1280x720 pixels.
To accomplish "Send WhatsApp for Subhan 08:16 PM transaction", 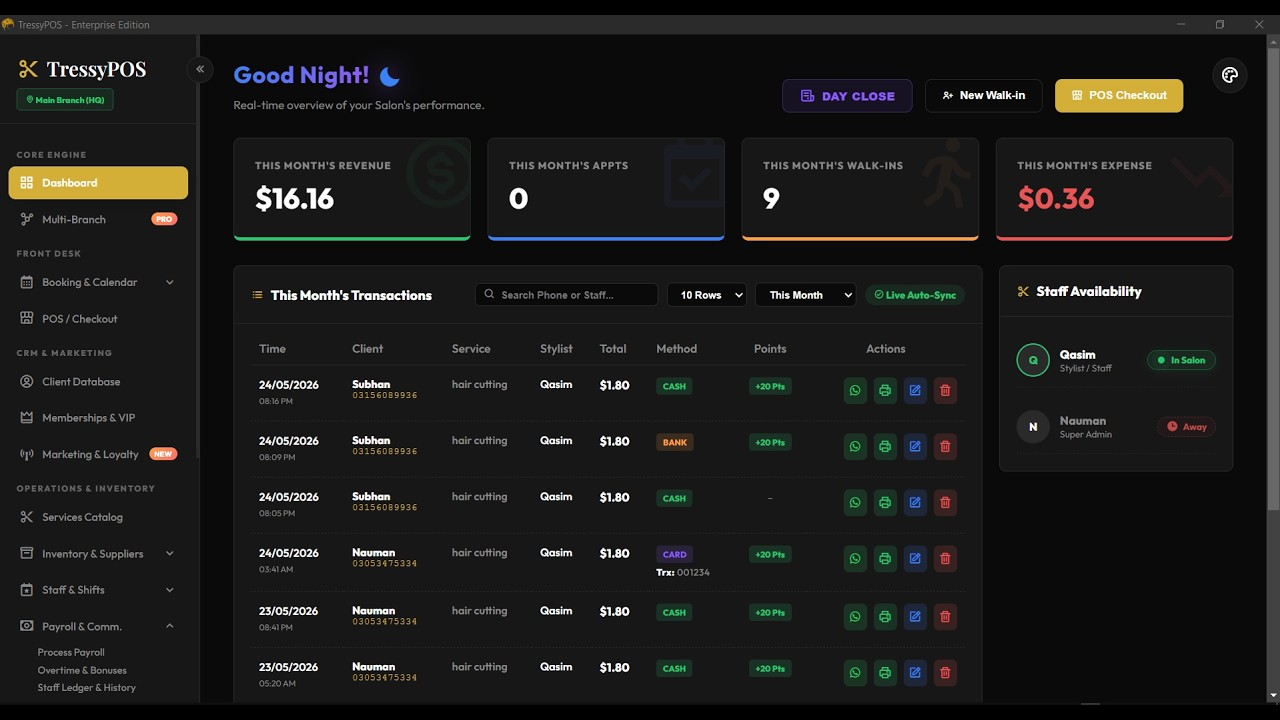I will click(x=855, y=391).
